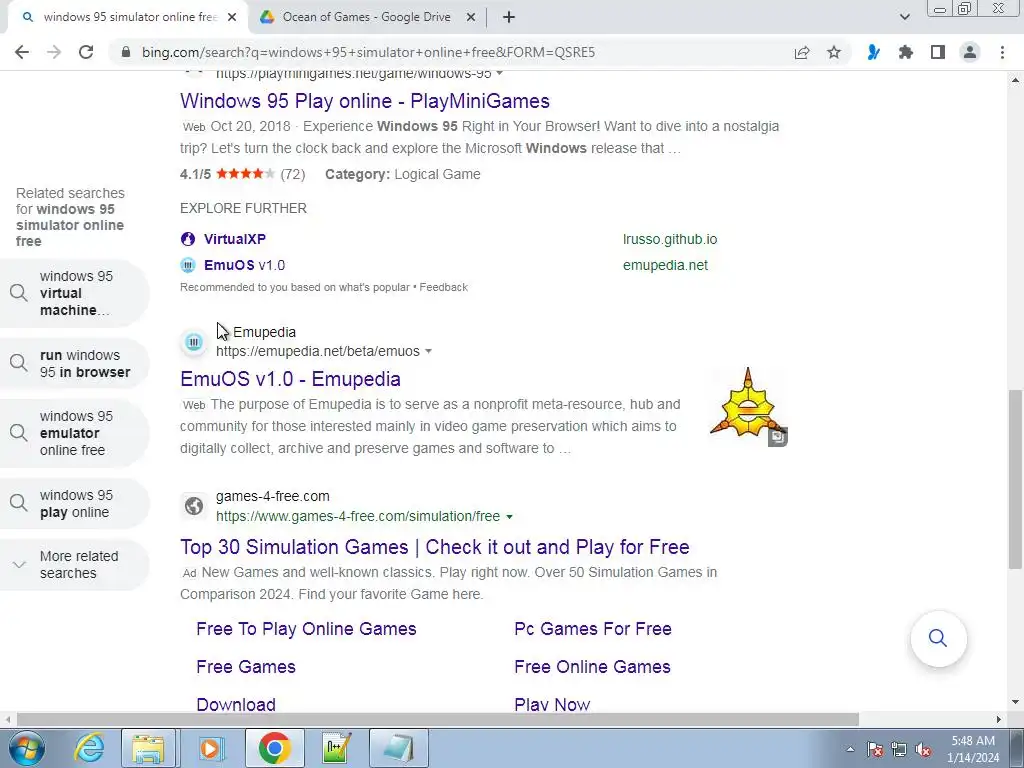Switch to Ocean of Games Google Drive tab
Screen dimensions: 1024x768
(x=366, y=18)
